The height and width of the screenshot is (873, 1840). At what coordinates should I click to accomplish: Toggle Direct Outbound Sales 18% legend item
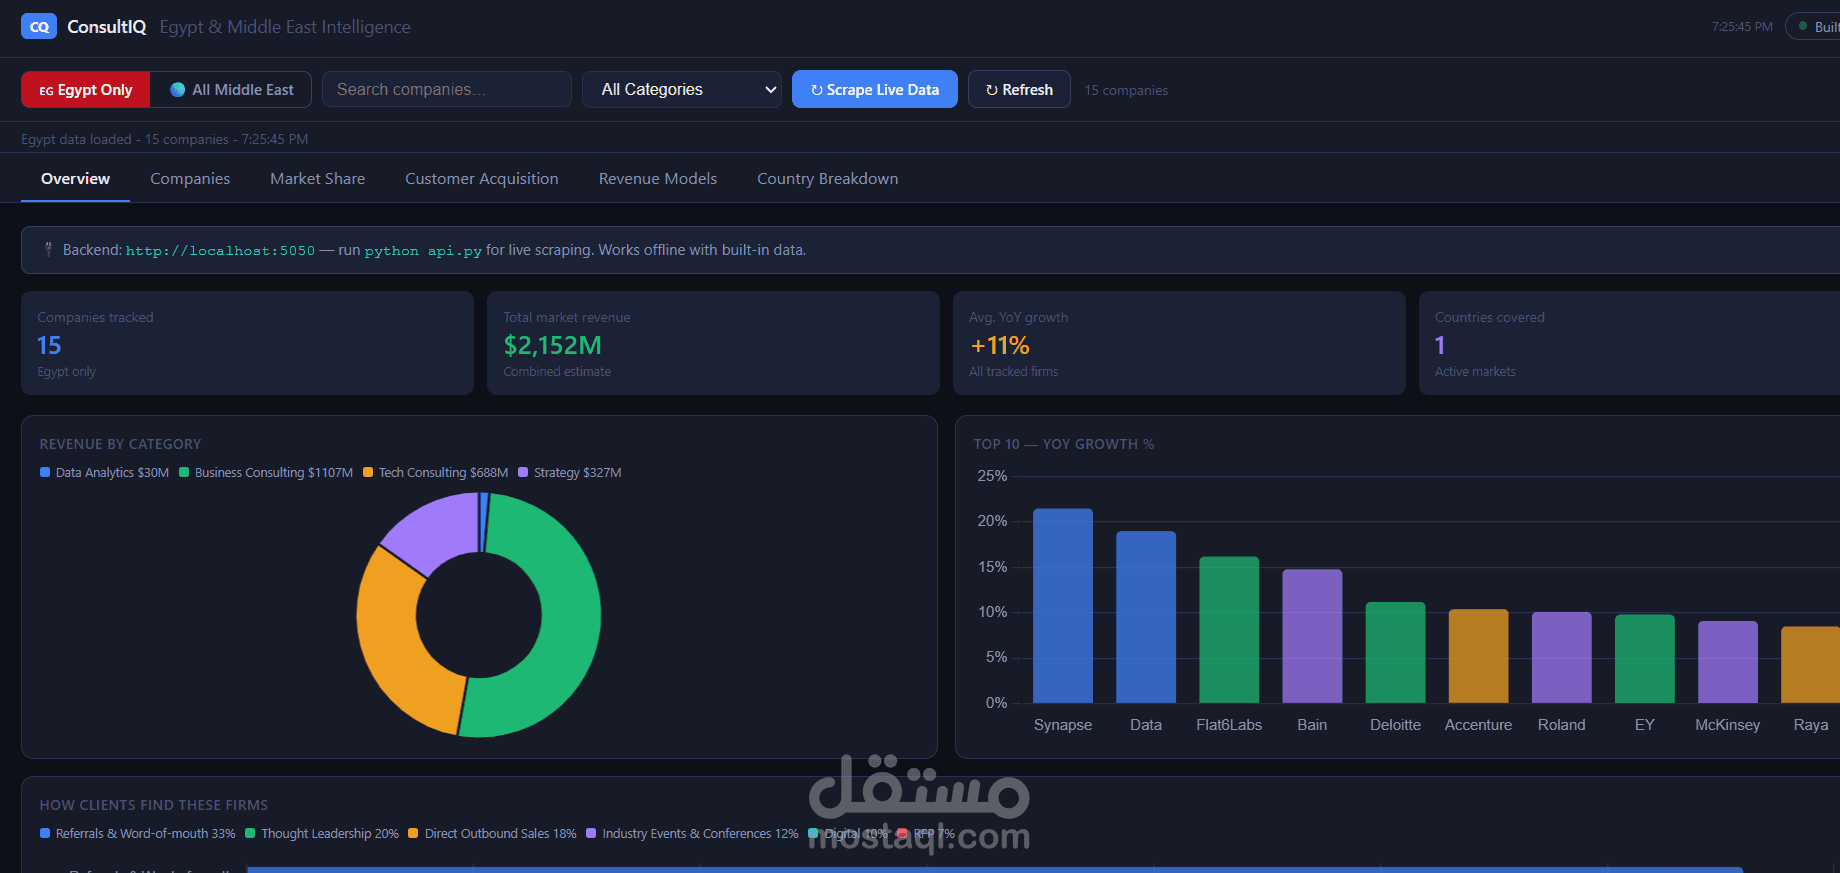tap(493, 834)
